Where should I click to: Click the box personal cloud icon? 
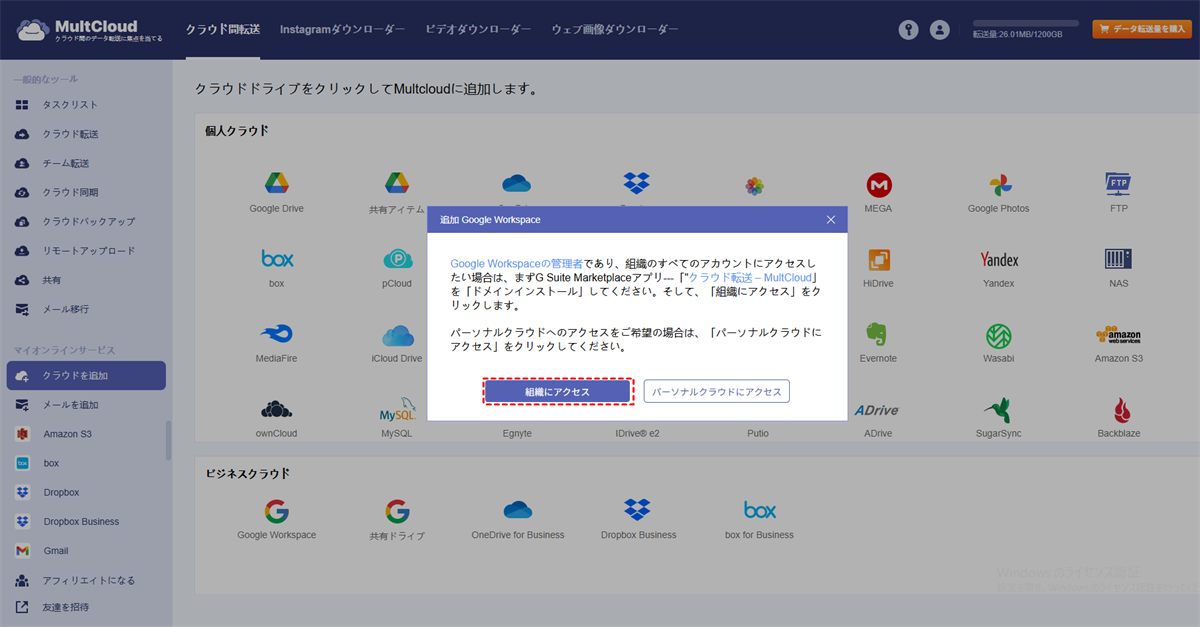(x=277, y=259)
